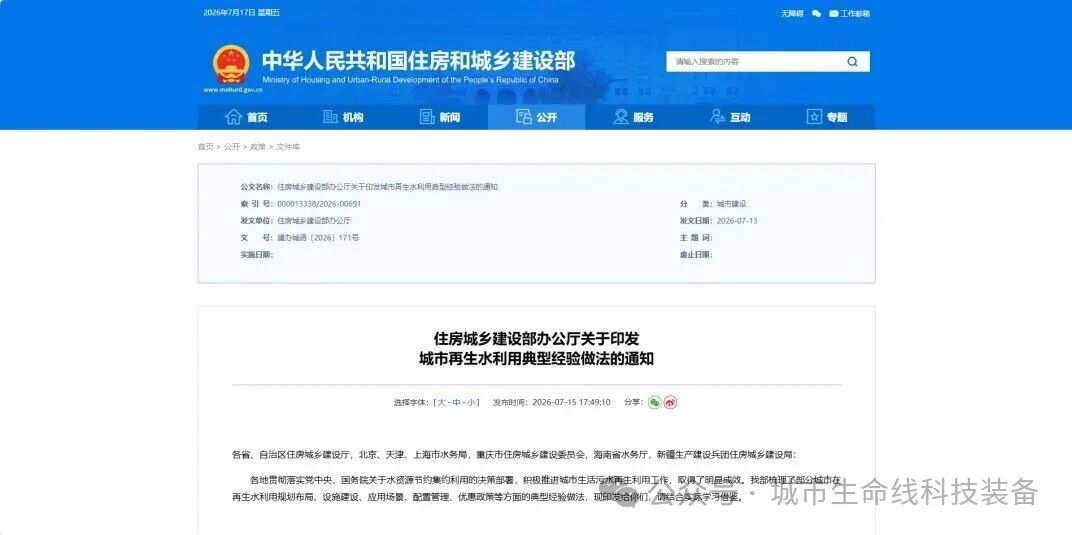Click the national emblem logo
Screen dimensions: 1072x535
click(x=231, y=65)
